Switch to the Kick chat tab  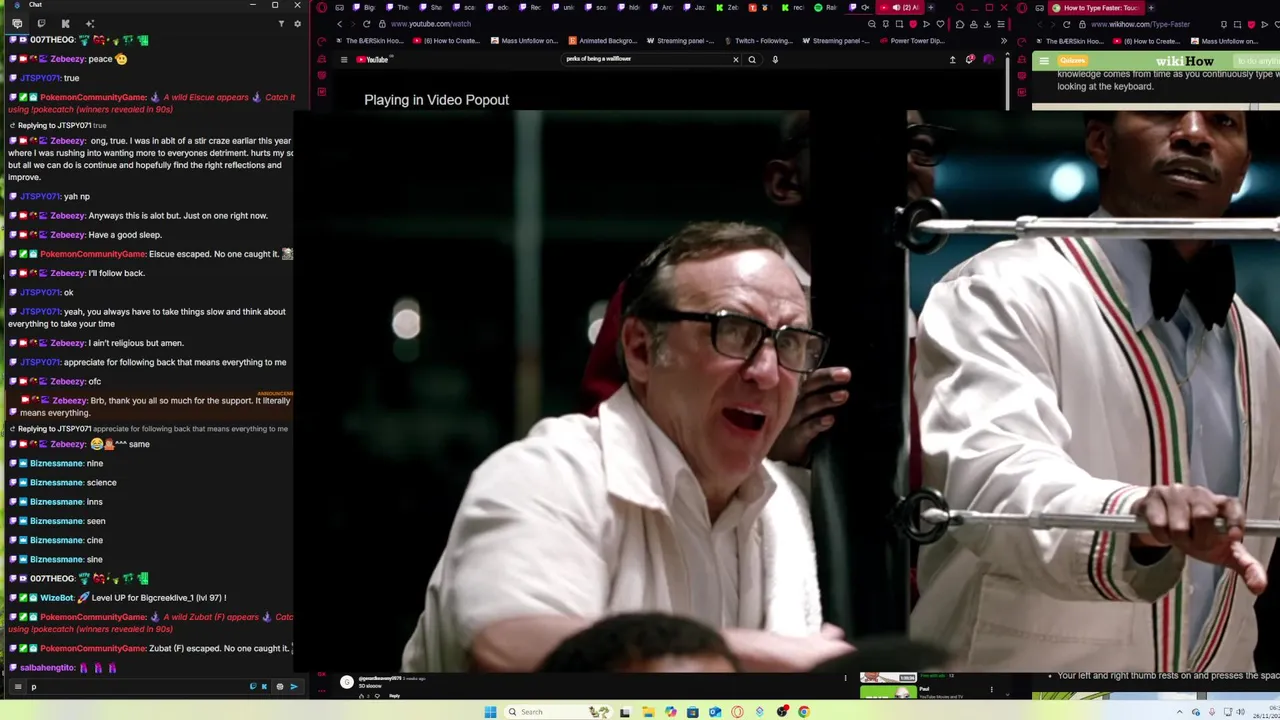click(66, 23)
